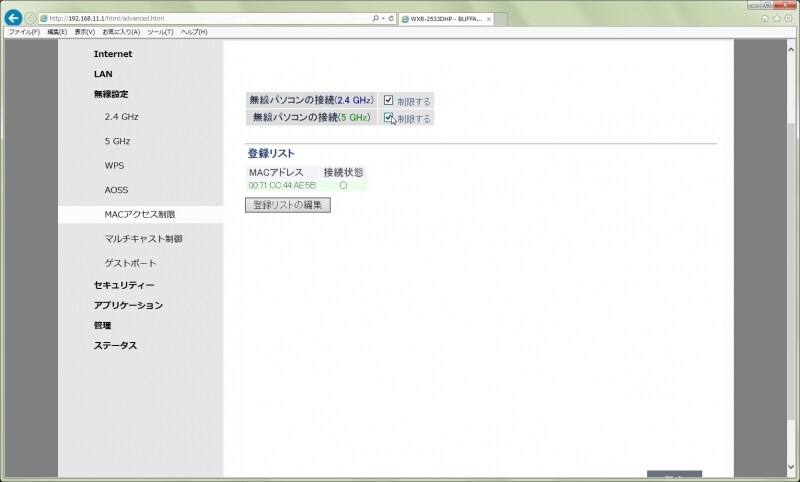The height and width of the screenshot is (482, 800).
Task: Expand the Internet sidebar section
Action: [113, 54]
